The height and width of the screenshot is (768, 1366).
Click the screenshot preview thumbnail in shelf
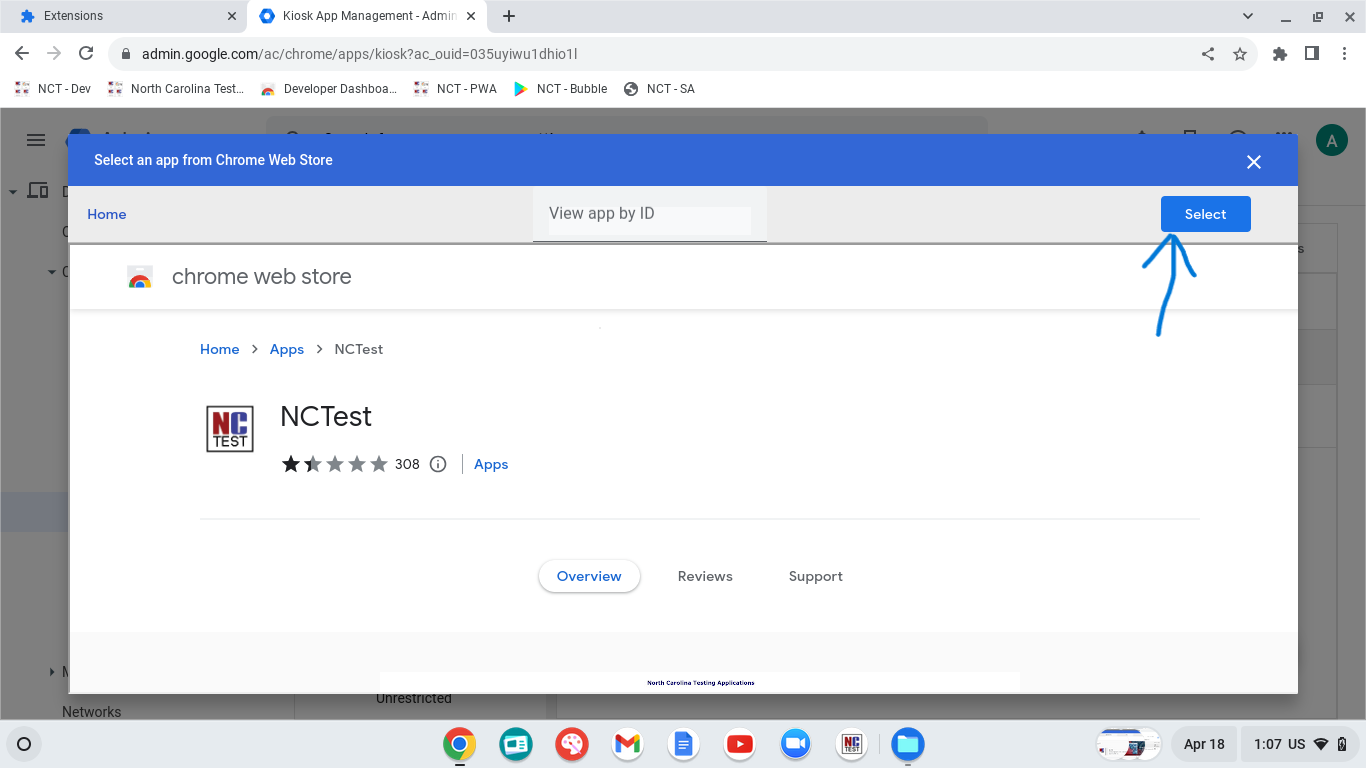[1129, 744]
